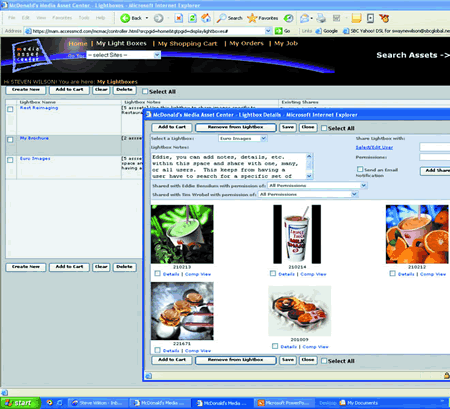Open the Favorites star button

(263, 18)
